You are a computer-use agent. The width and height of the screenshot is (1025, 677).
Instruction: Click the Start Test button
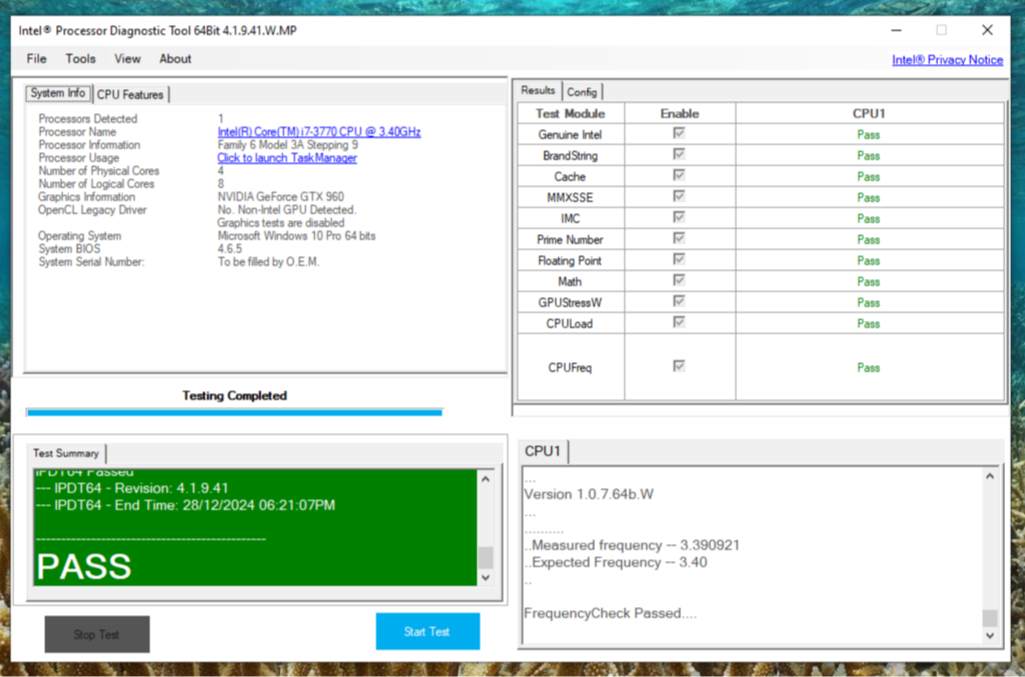(x=428, y=631)
